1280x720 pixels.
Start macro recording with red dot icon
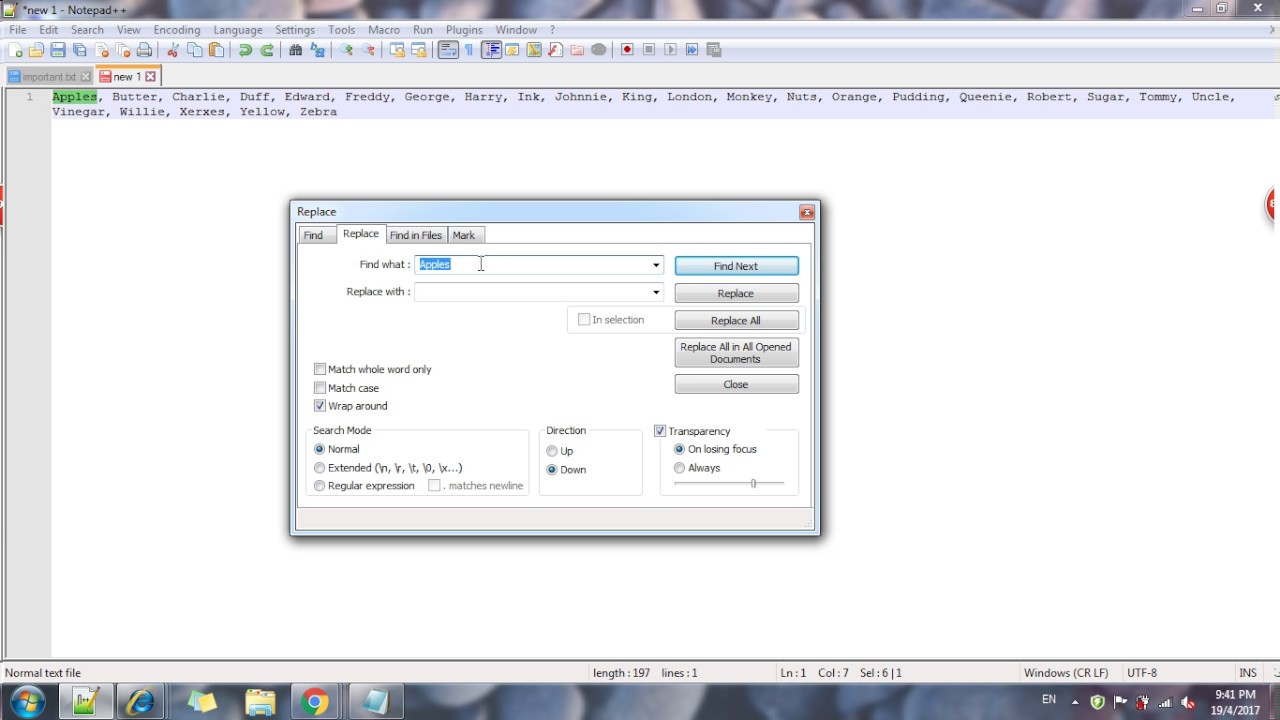627,50
